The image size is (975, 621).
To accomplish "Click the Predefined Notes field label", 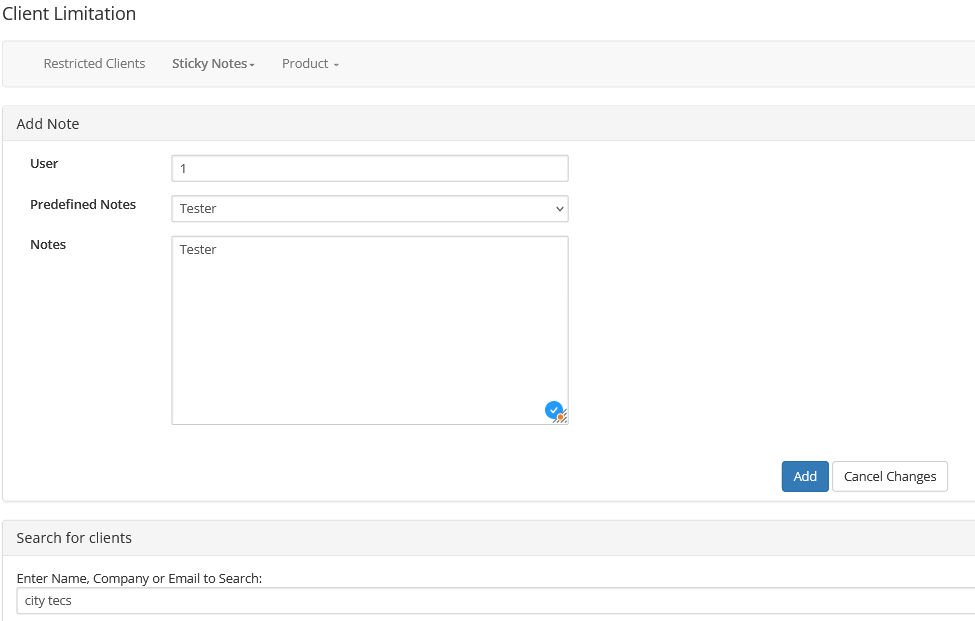I will tap(83, 205).
